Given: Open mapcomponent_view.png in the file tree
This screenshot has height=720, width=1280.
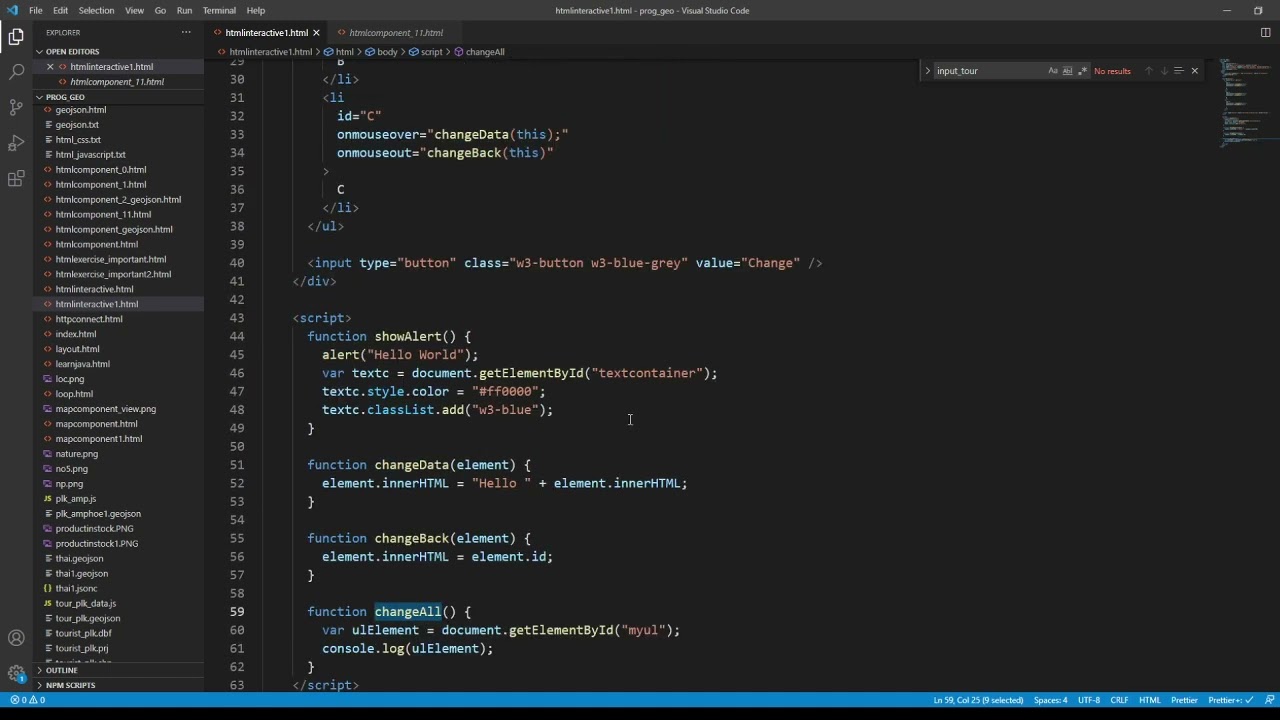Looking at the screenshot, I should (x=106, y=409).
